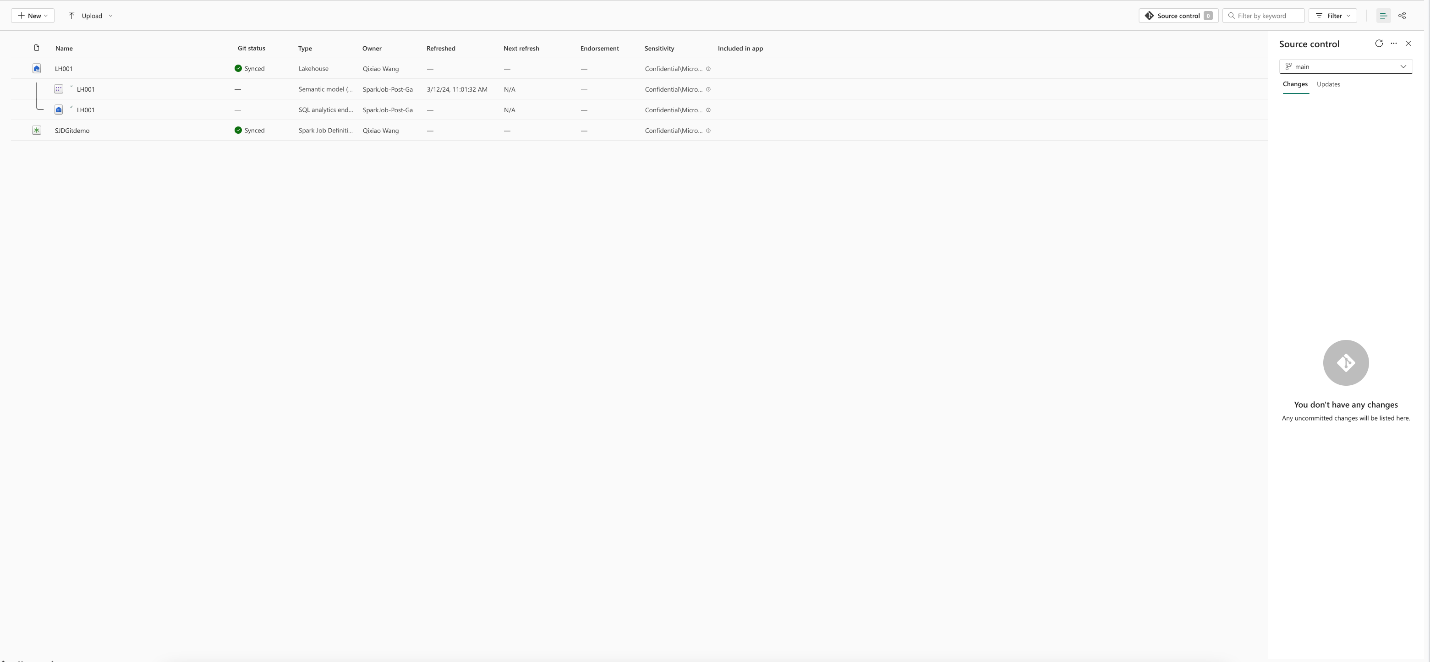Switch to lineage view icon
1430x662 pixels.
(1402, 16)
